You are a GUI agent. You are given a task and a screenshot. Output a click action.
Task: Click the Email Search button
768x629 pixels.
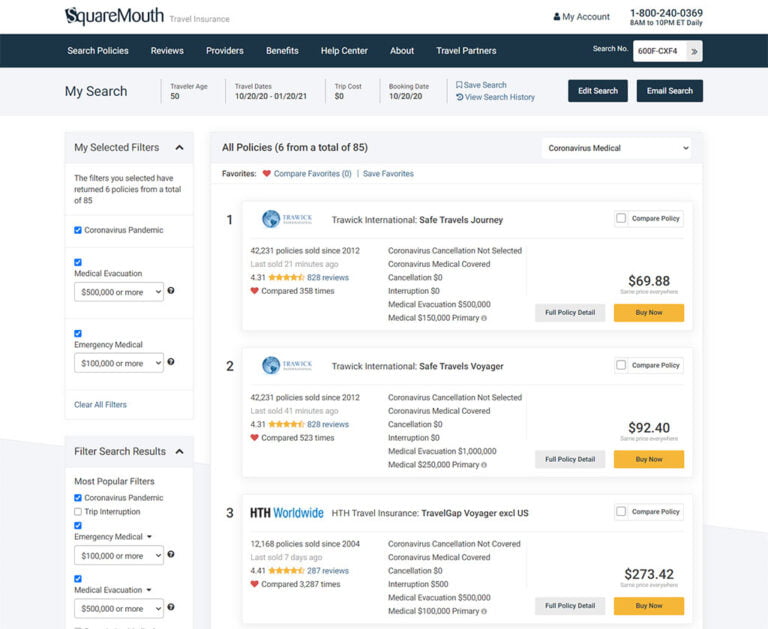(x=670, y=91)
